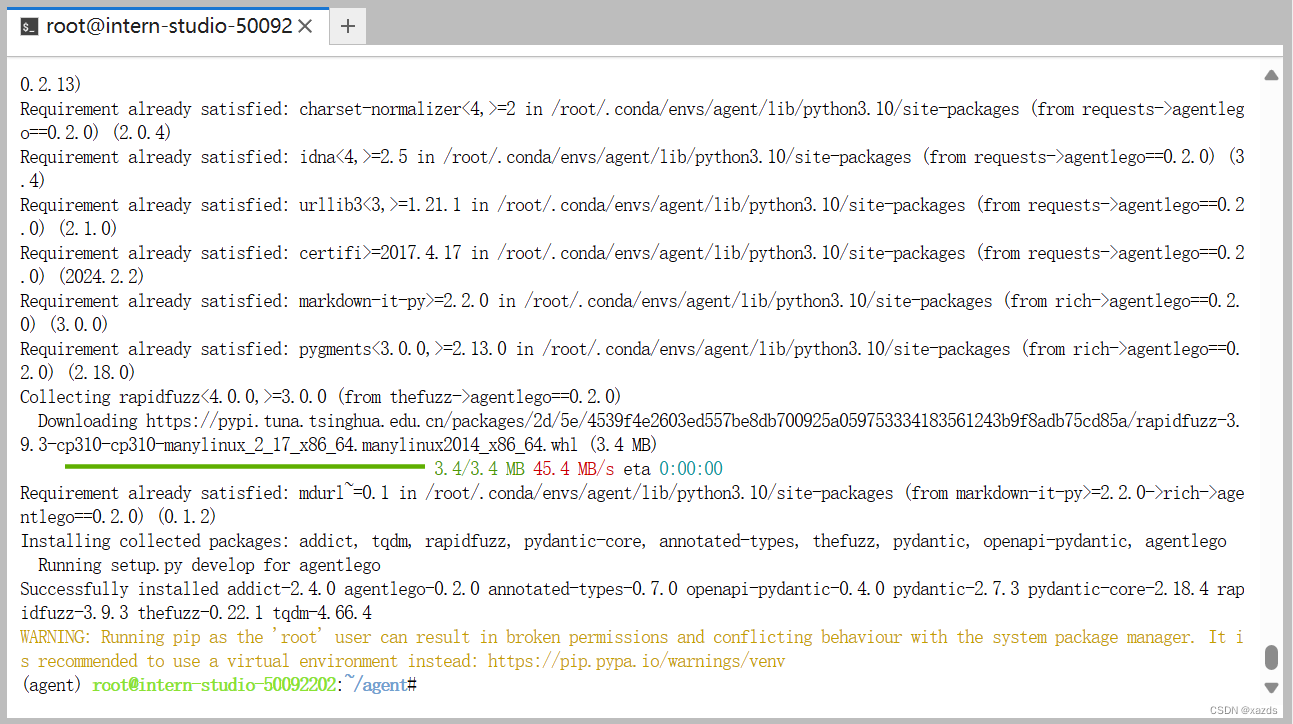Click the '45.4 MB/s' download speed text
The width and height of the screenshot is (1293, 724).
point(574,469)
